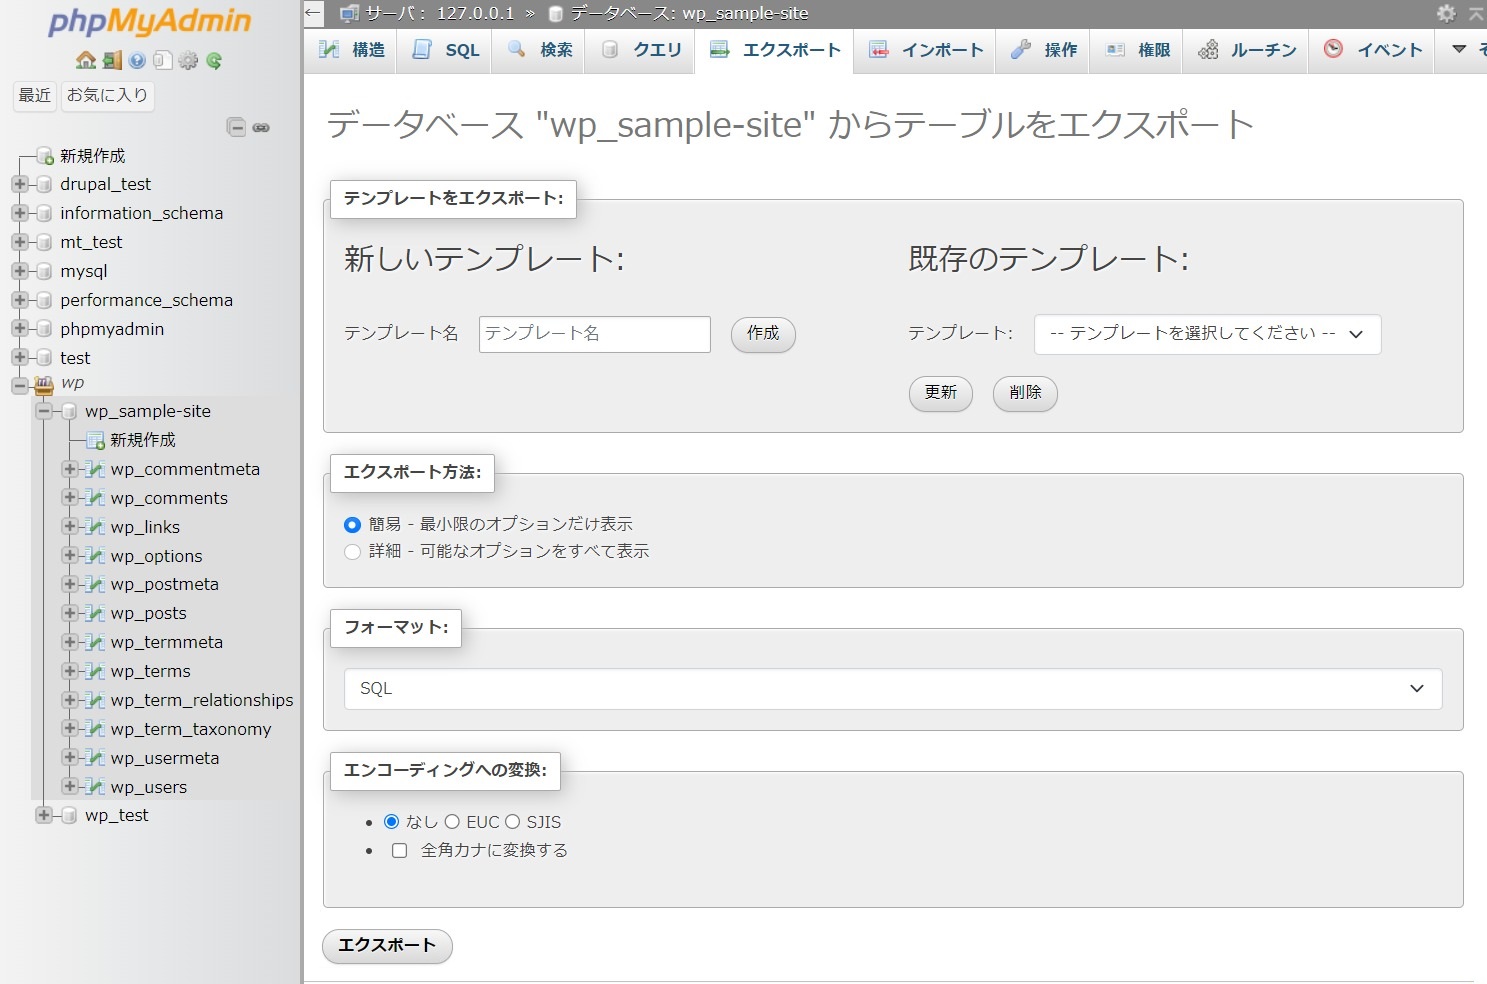This screenshot has width=1487, height=984.
Task: Open the SQL tab
Action: pos(446,50)
